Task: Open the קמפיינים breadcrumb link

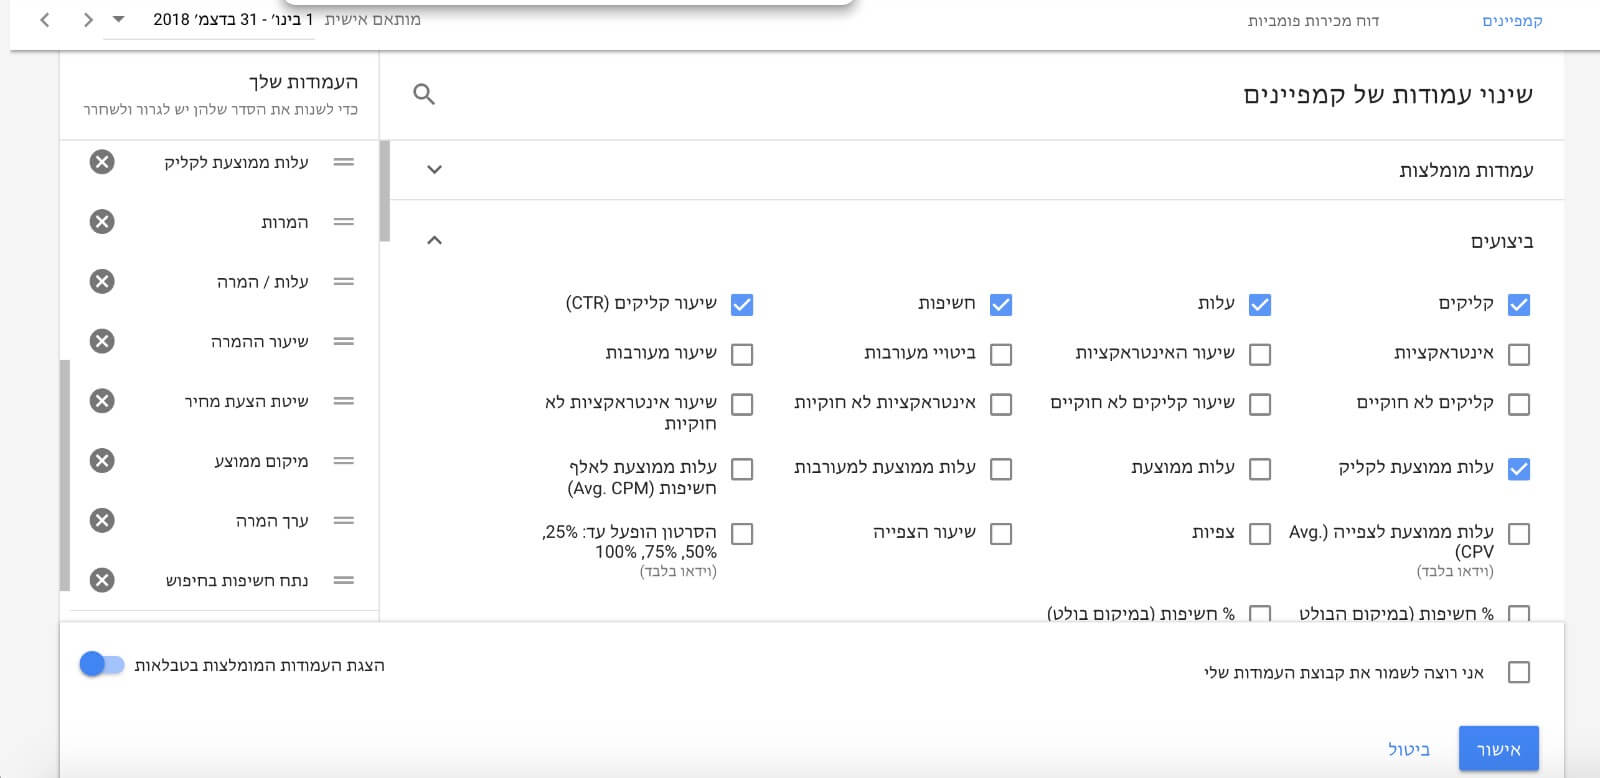Action: [1512, 21]
